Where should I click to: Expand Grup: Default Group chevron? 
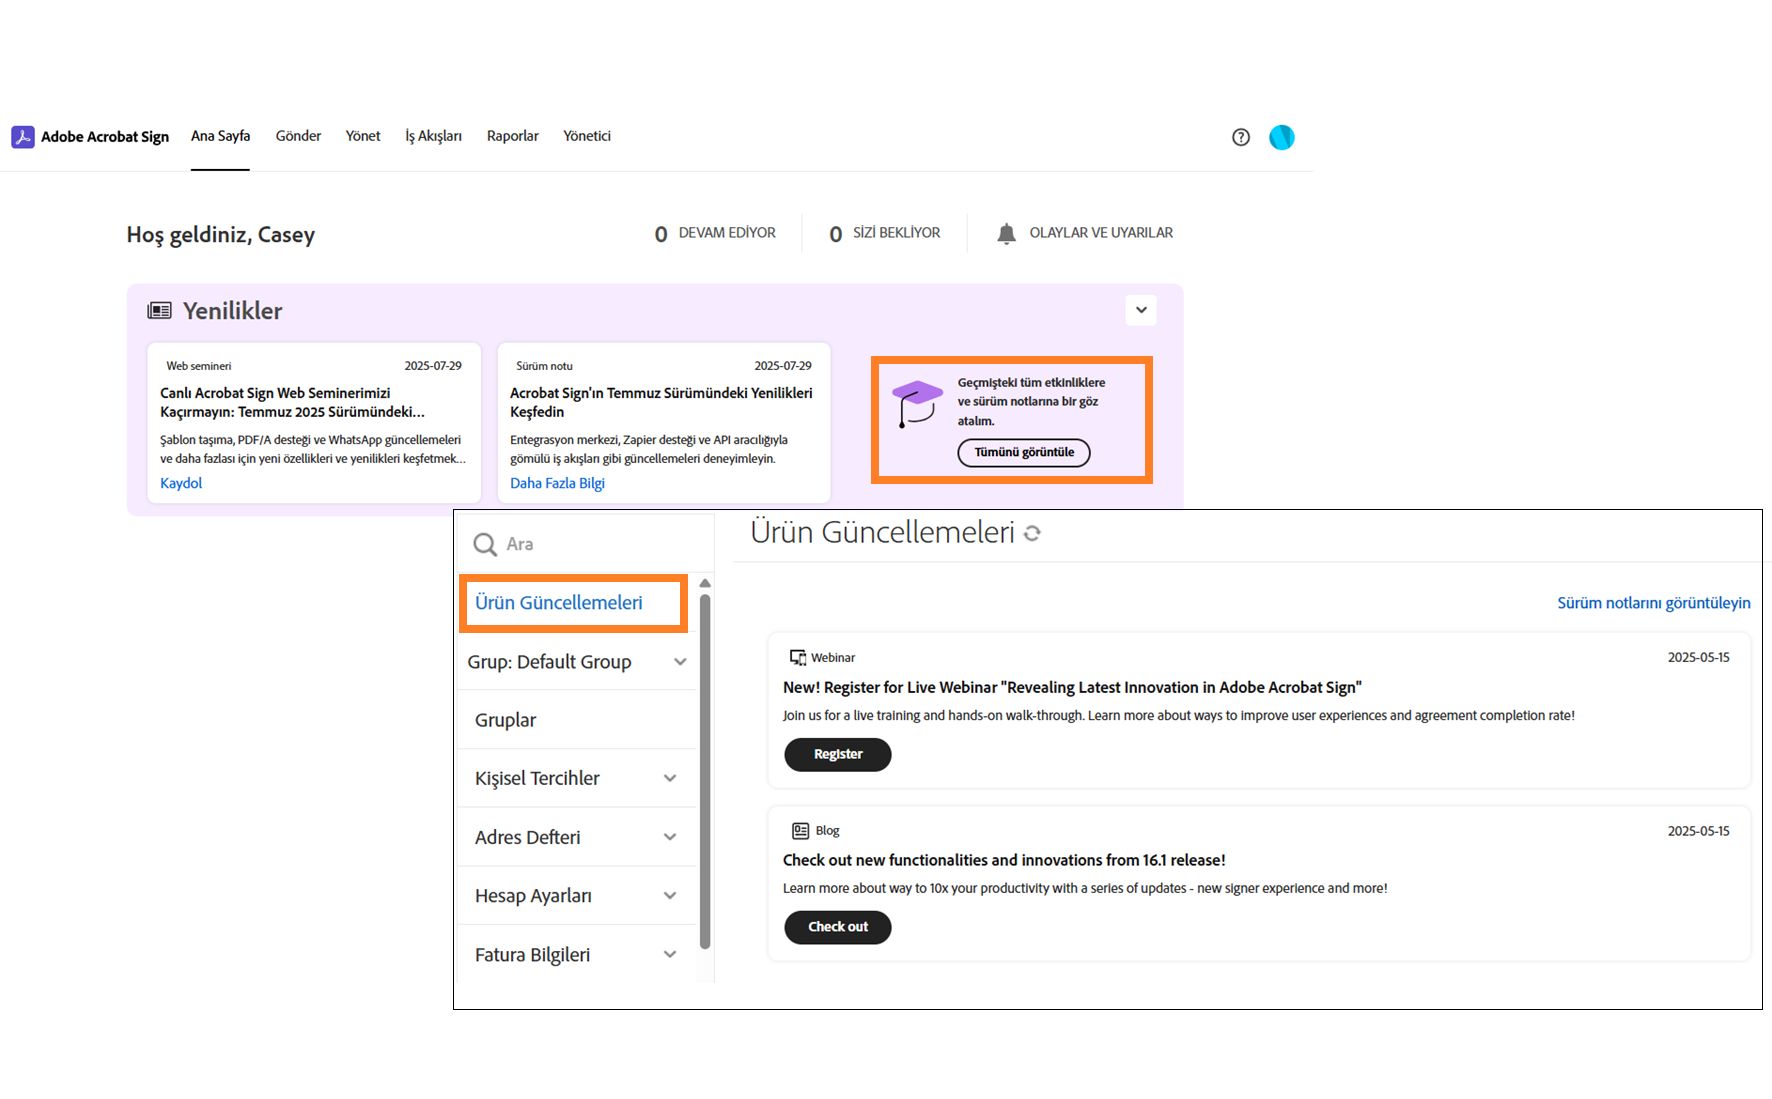coord(680,662)
